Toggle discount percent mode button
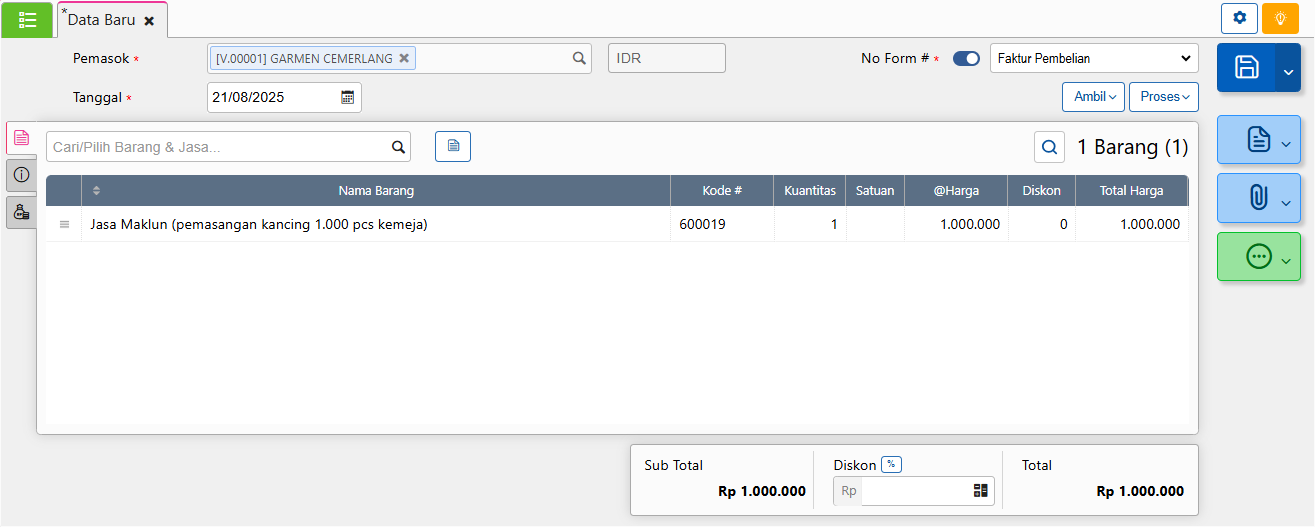 [x=891, y=464]
